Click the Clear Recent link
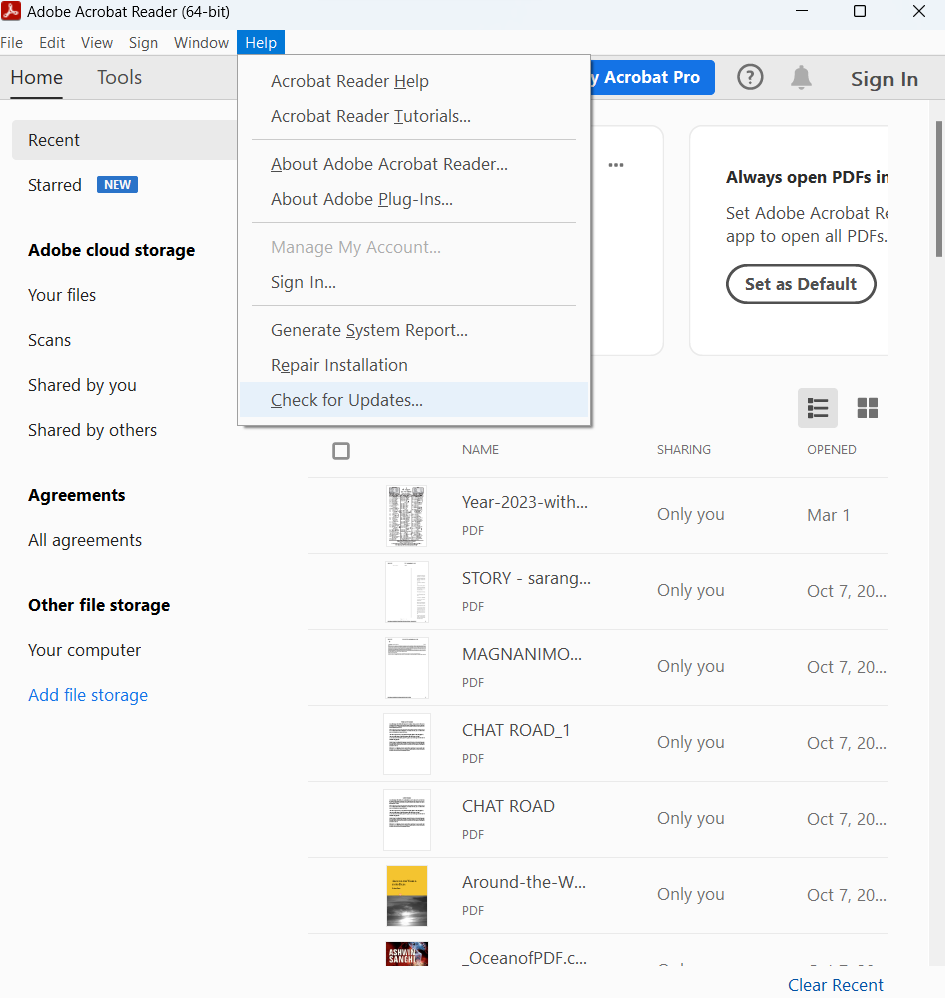Viewport: 945px width, 998px height. (x=835, y=985)
